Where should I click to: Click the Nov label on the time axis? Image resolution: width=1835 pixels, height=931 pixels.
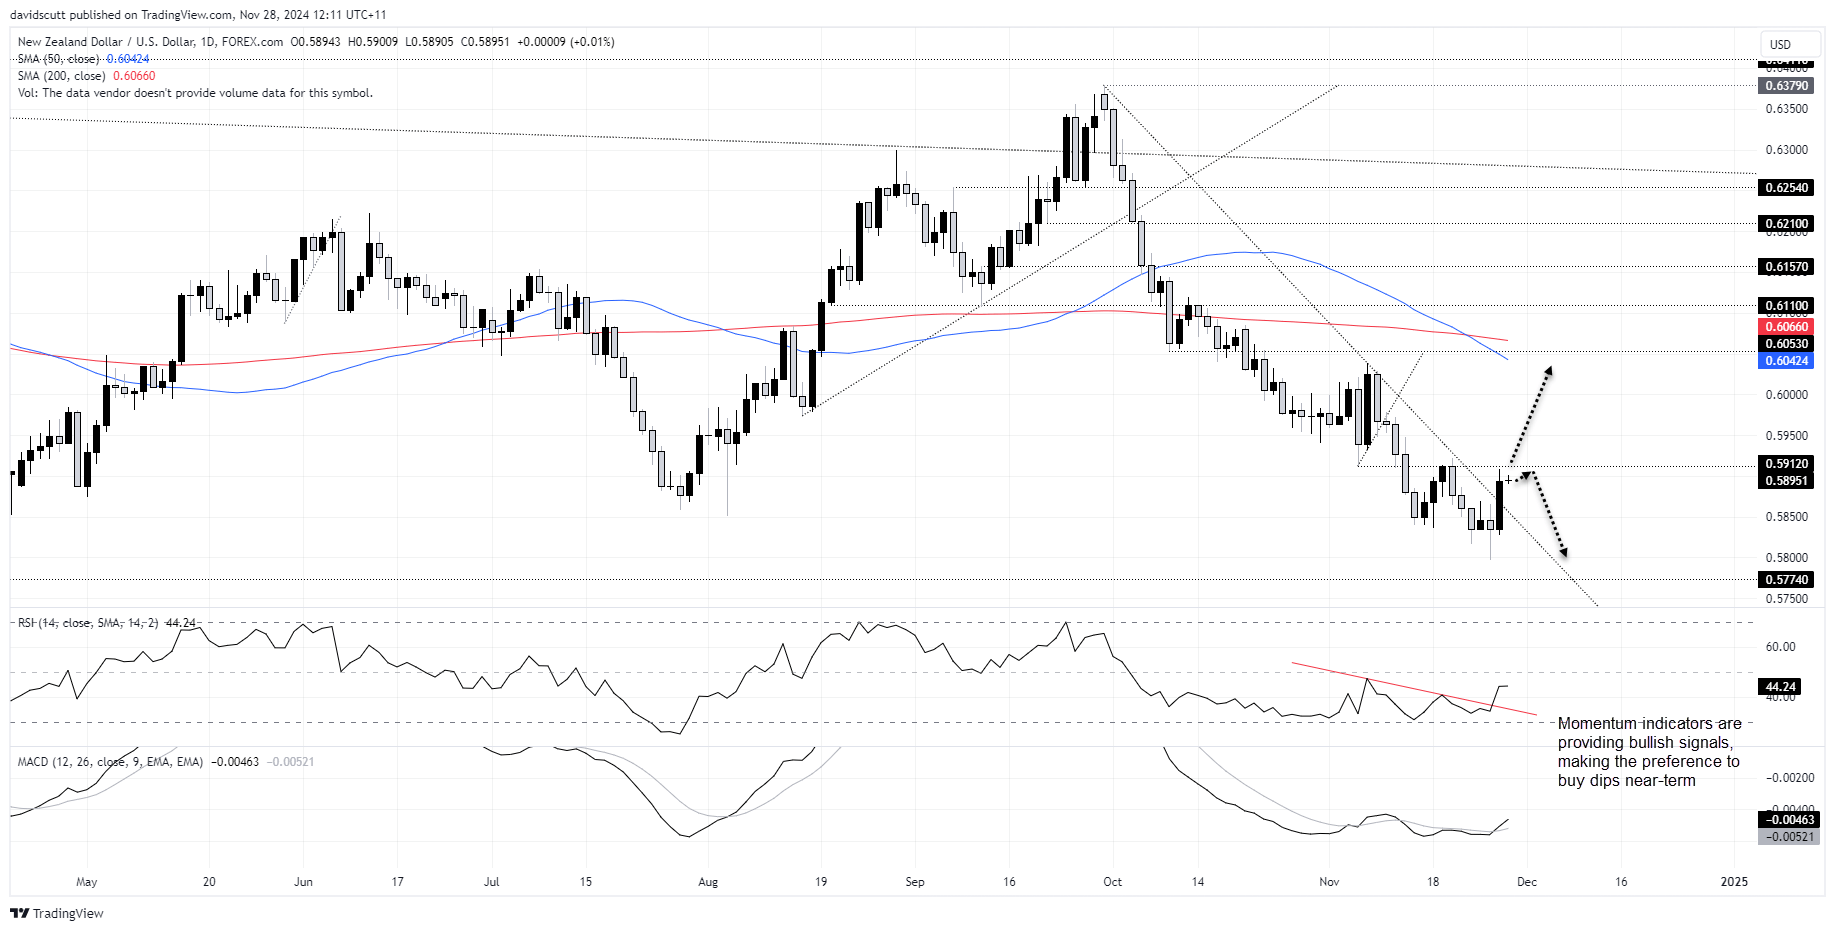[x=1329, y=882]
